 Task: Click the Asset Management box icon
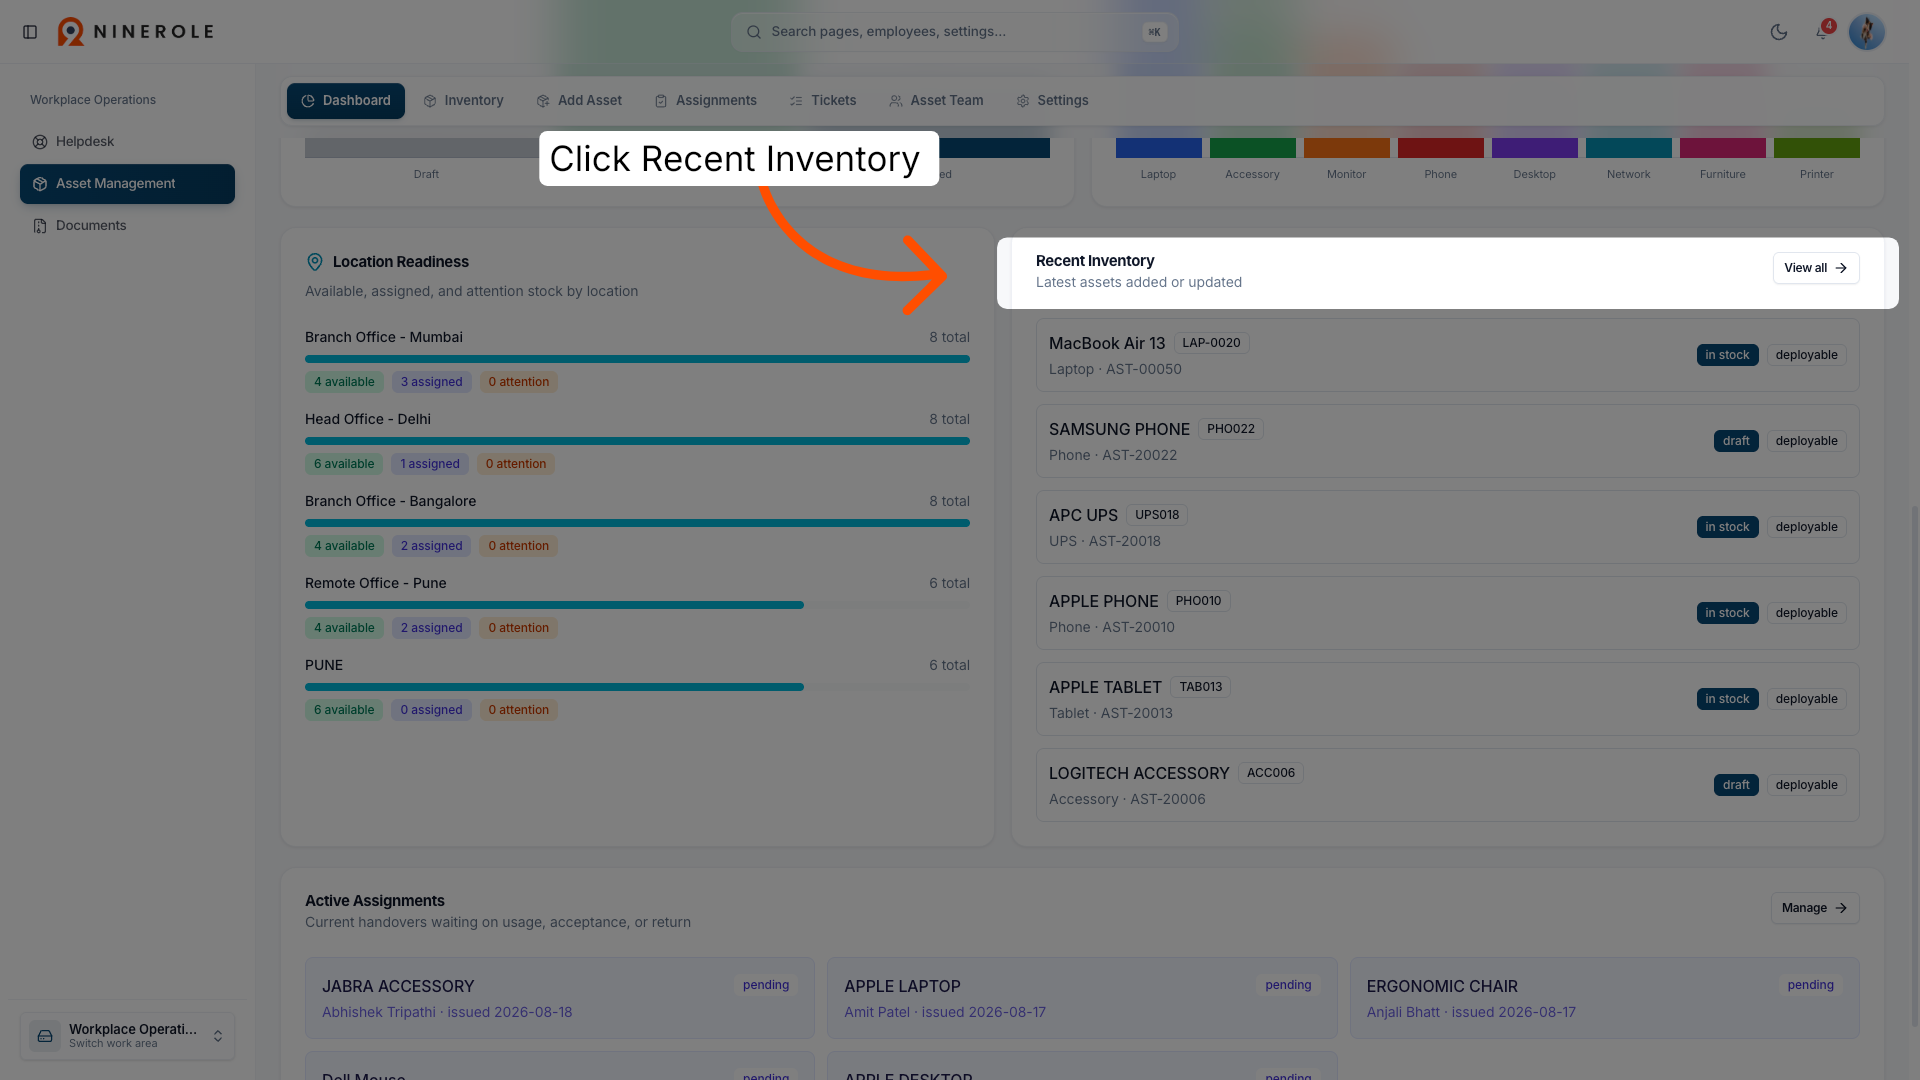(40, 184)
